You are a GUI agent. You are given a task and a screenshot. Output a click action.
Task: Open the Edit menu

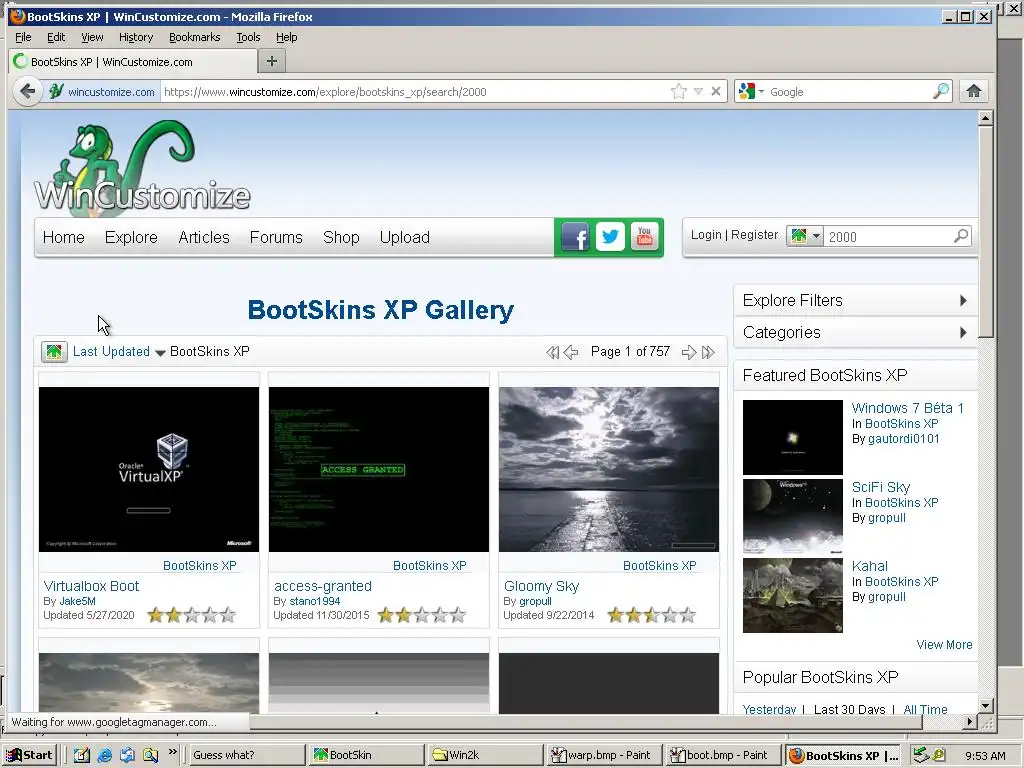pos(56,37)
